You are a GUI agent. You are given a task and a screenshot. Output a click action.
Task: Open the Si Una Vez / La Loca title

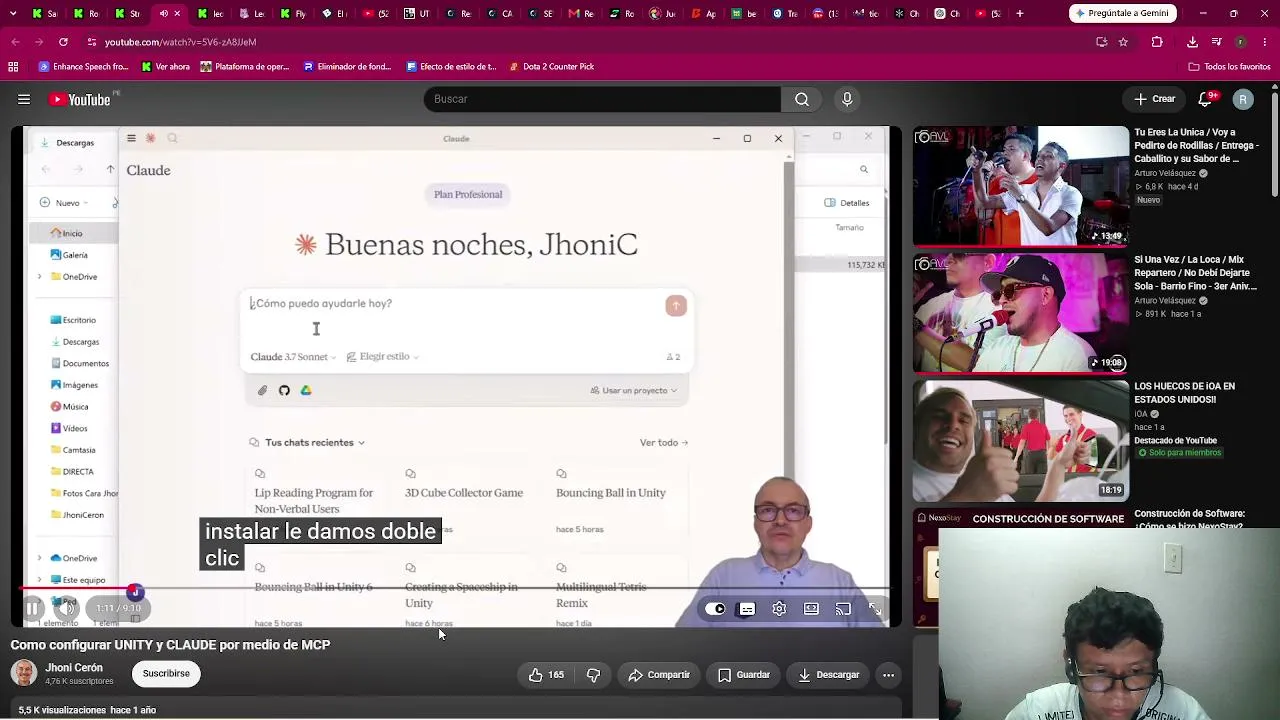pos(1197,272)
